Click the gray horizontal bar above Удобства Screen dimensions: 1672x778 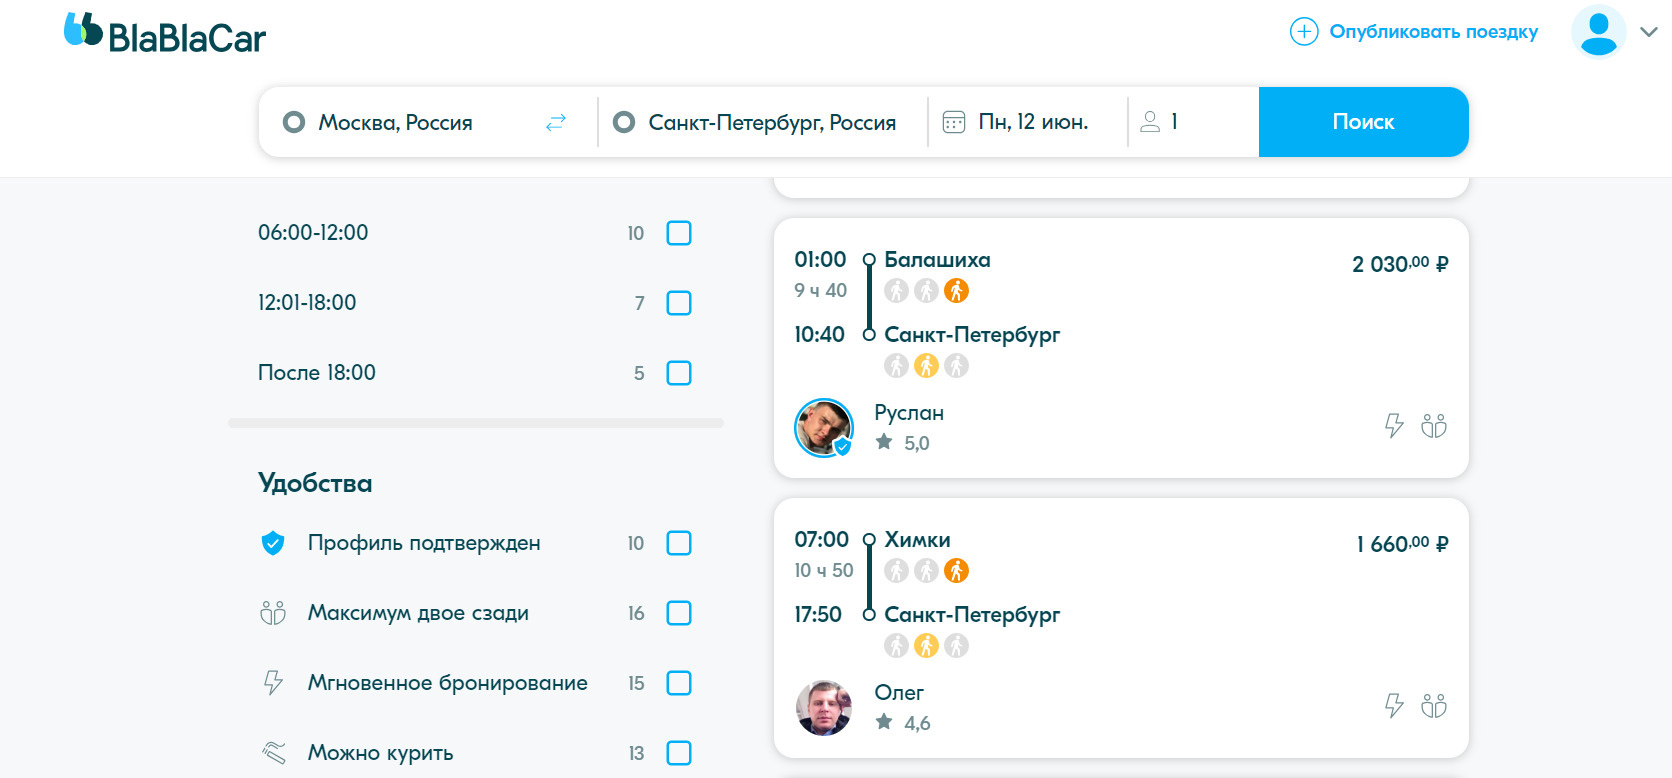click(x=476, y=423)
